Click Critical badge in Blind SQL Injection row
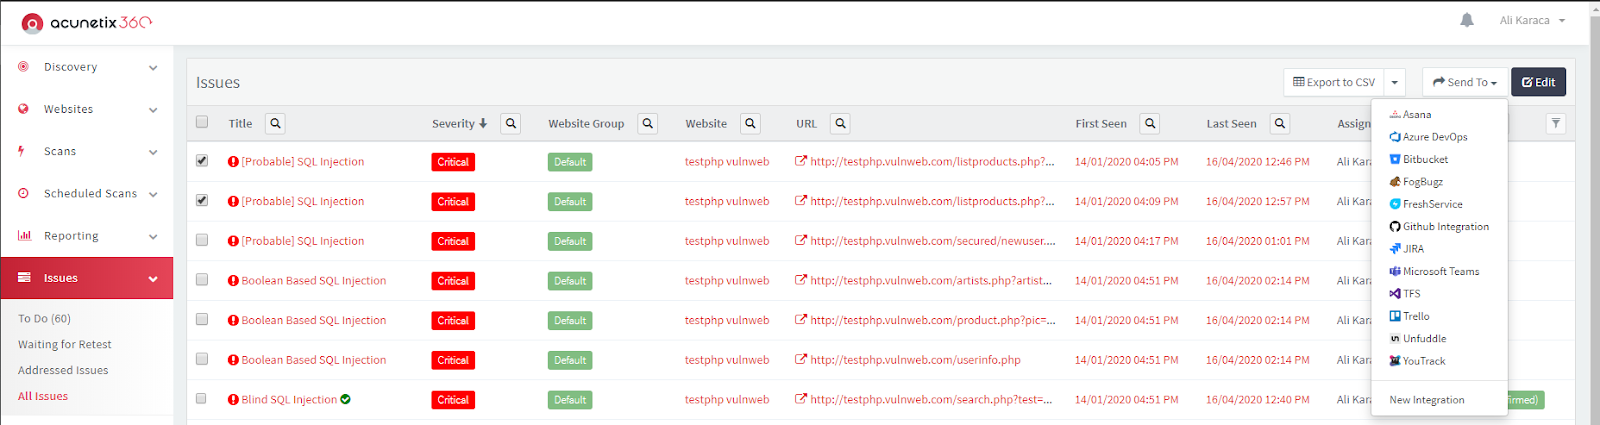Screen dimensions: 1600x425 pos(453,400)
